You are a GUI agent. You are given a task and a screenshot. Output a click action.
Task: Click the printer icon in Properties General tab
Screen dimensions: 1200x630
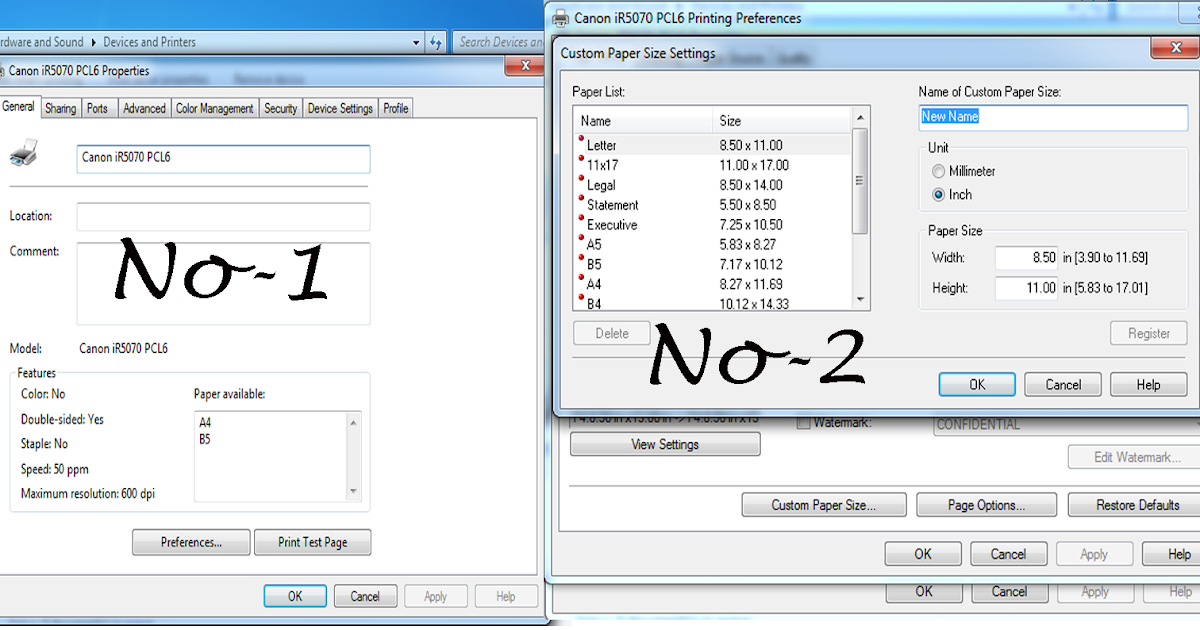24,153
